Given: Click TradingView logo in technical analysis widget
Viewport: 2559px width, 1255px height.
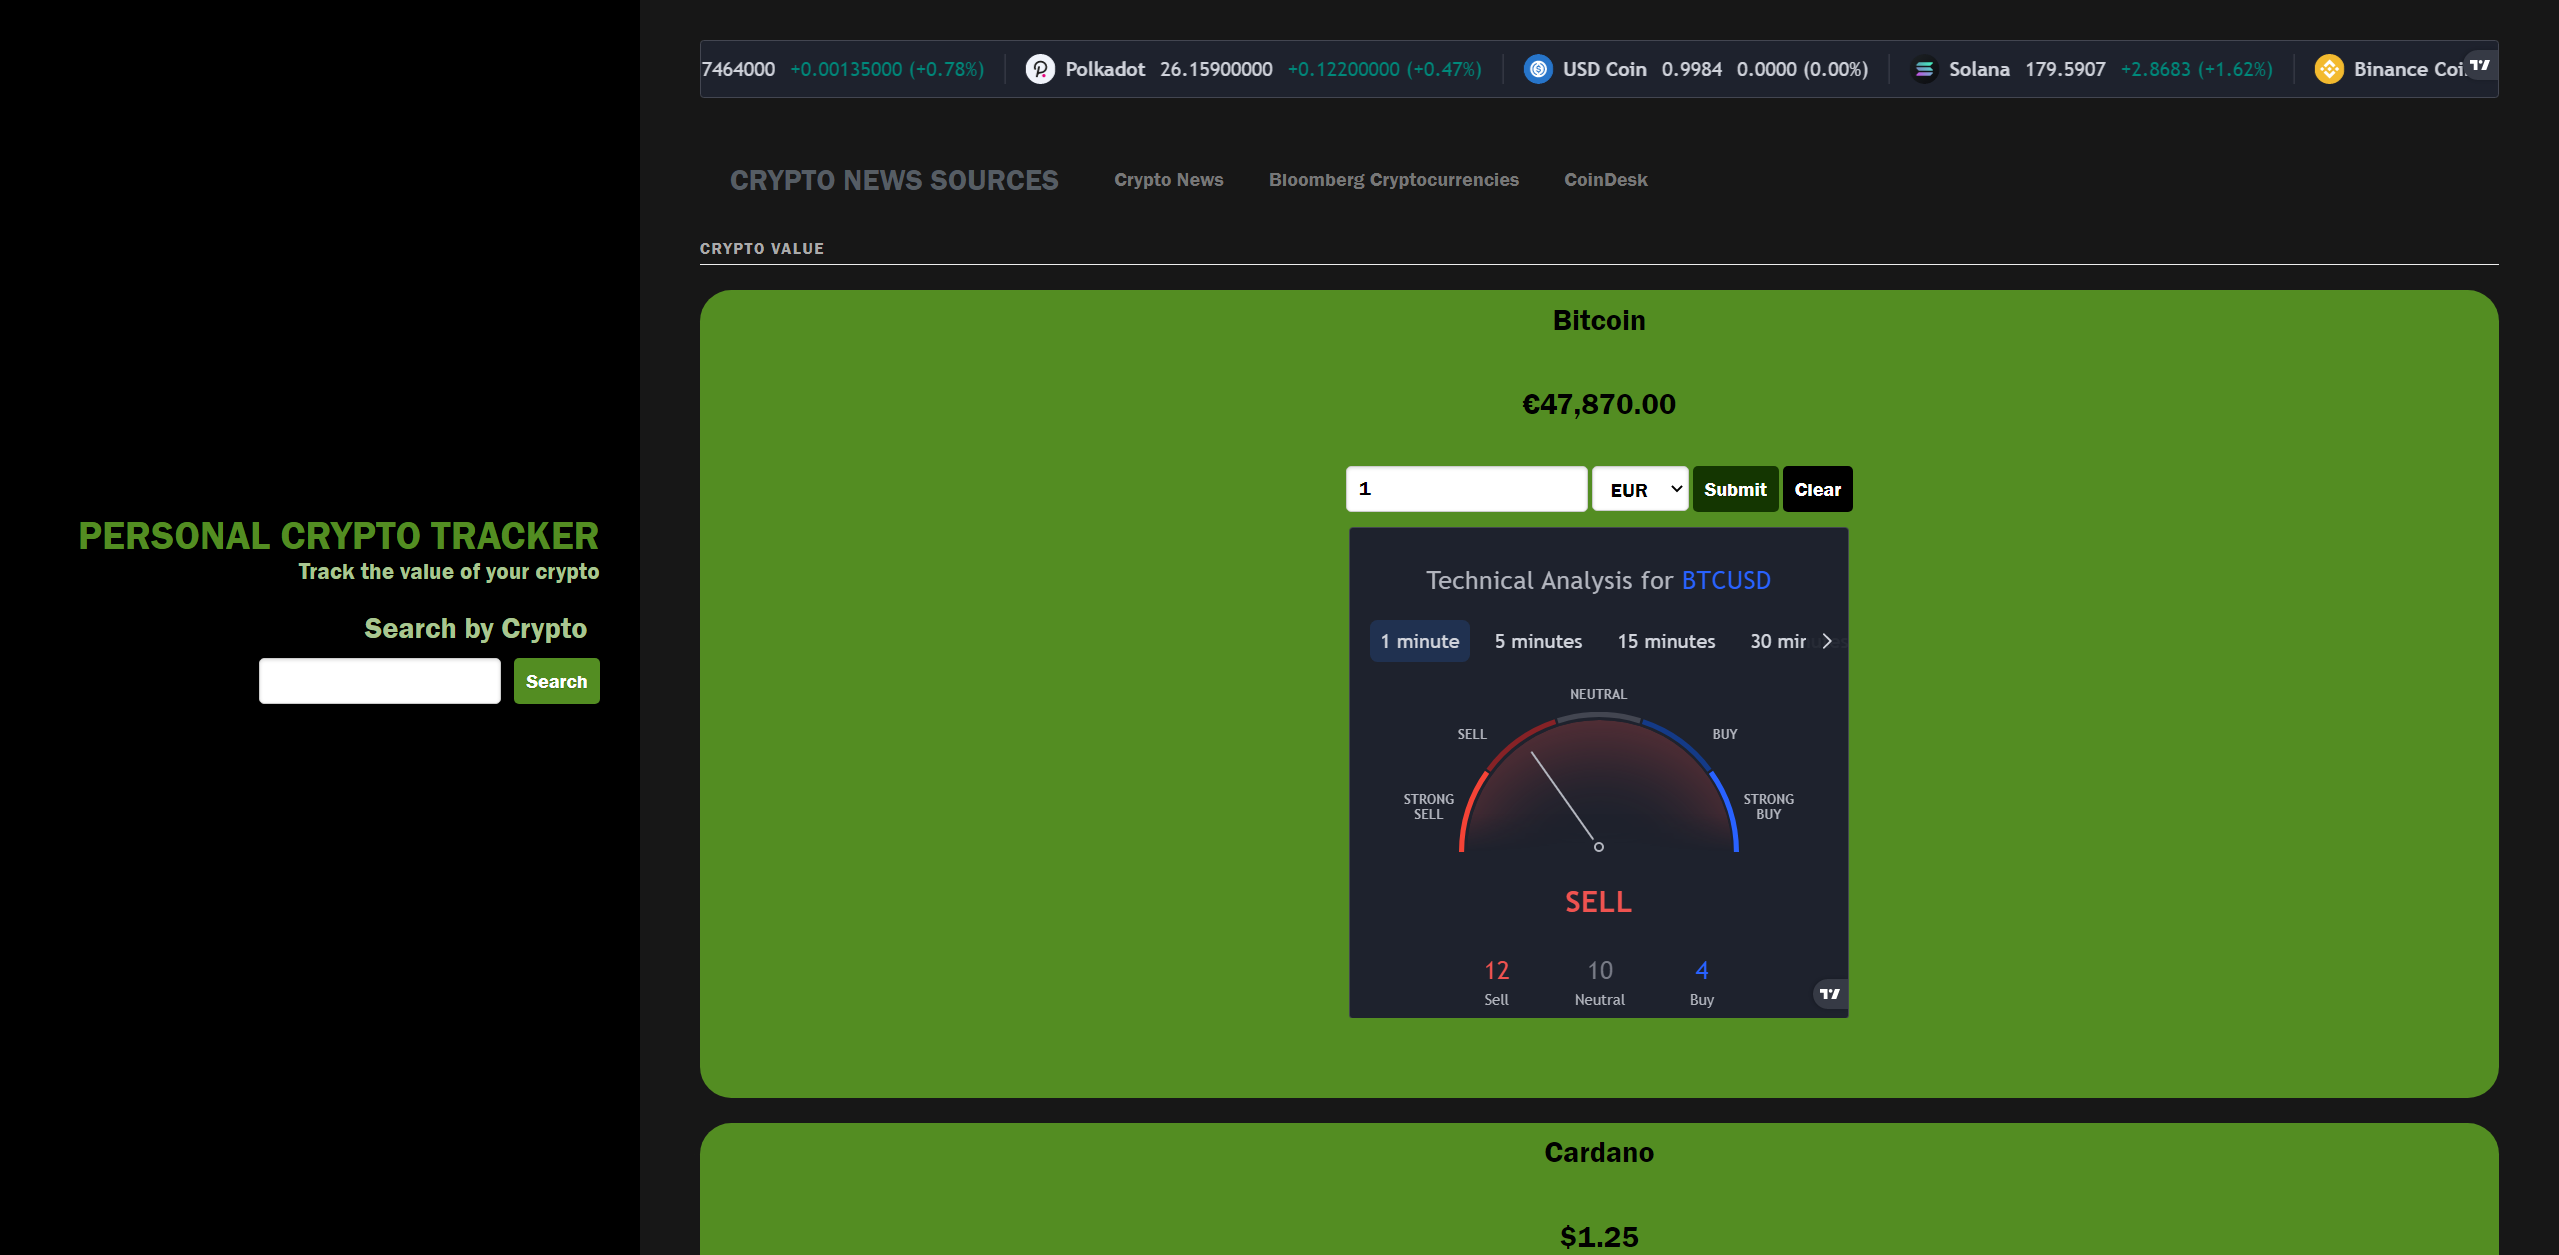Looking at the screenshot, I should tap(1830, 994).
